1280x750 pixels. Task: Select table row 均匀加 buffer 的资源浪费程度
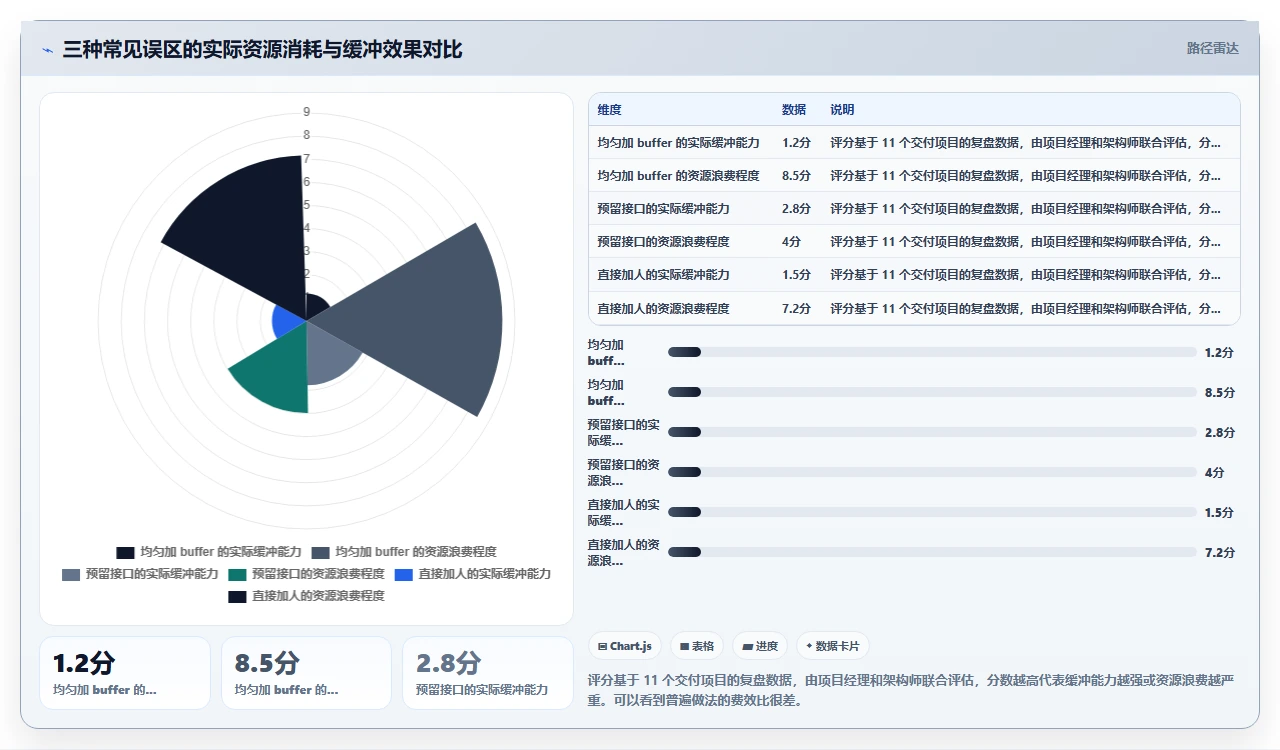pyautogui.click(x=914, y=175)
